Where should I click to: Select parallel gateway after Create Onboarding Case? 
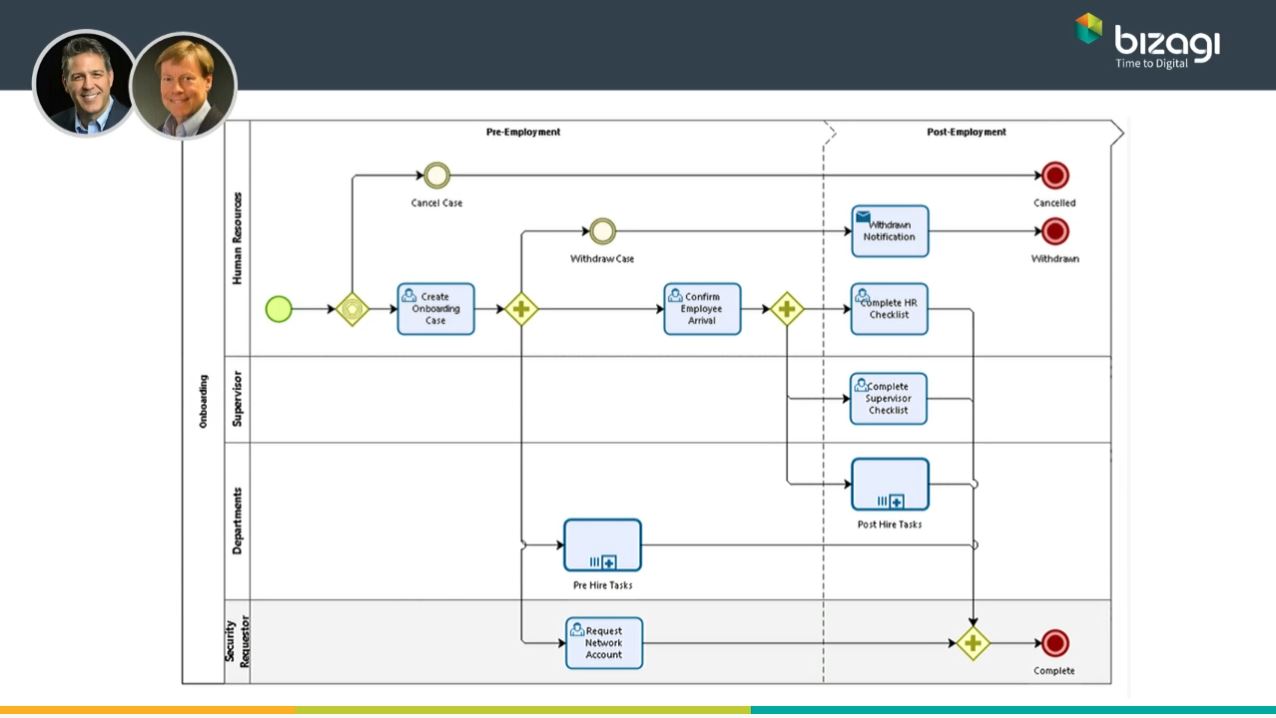coord(520,310)
